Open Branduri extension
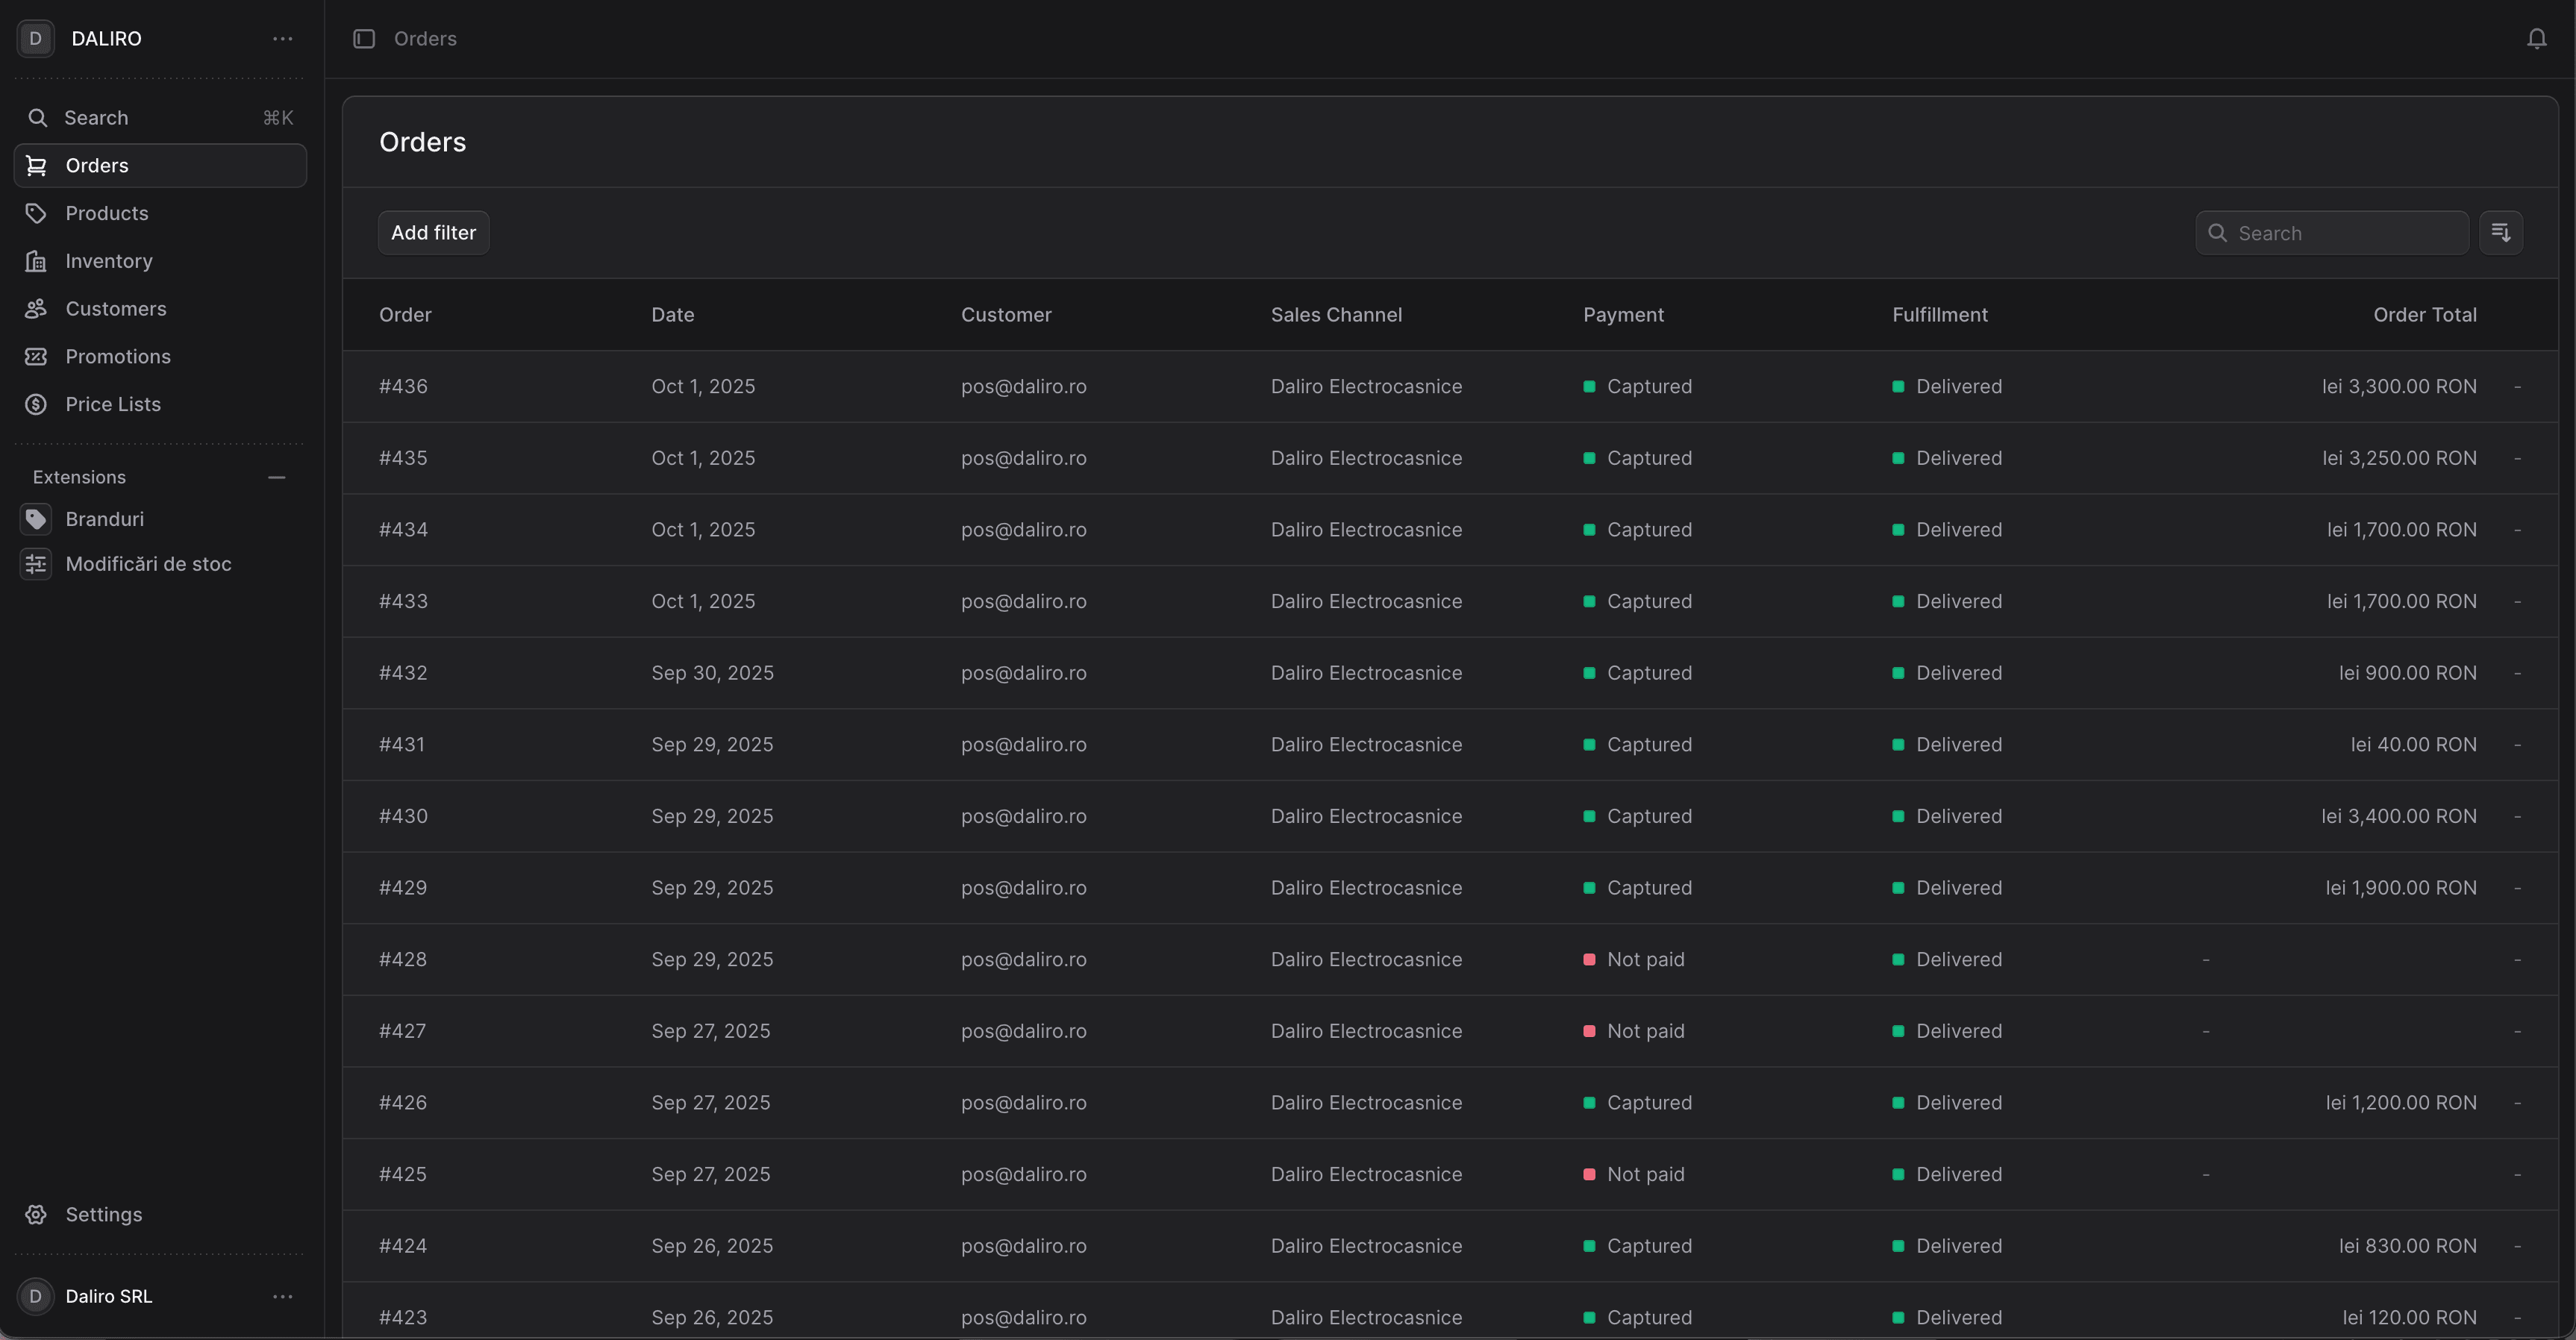Image resolution: width=2576 pixels, height=1340 pixels. click(x=104, y=519)
